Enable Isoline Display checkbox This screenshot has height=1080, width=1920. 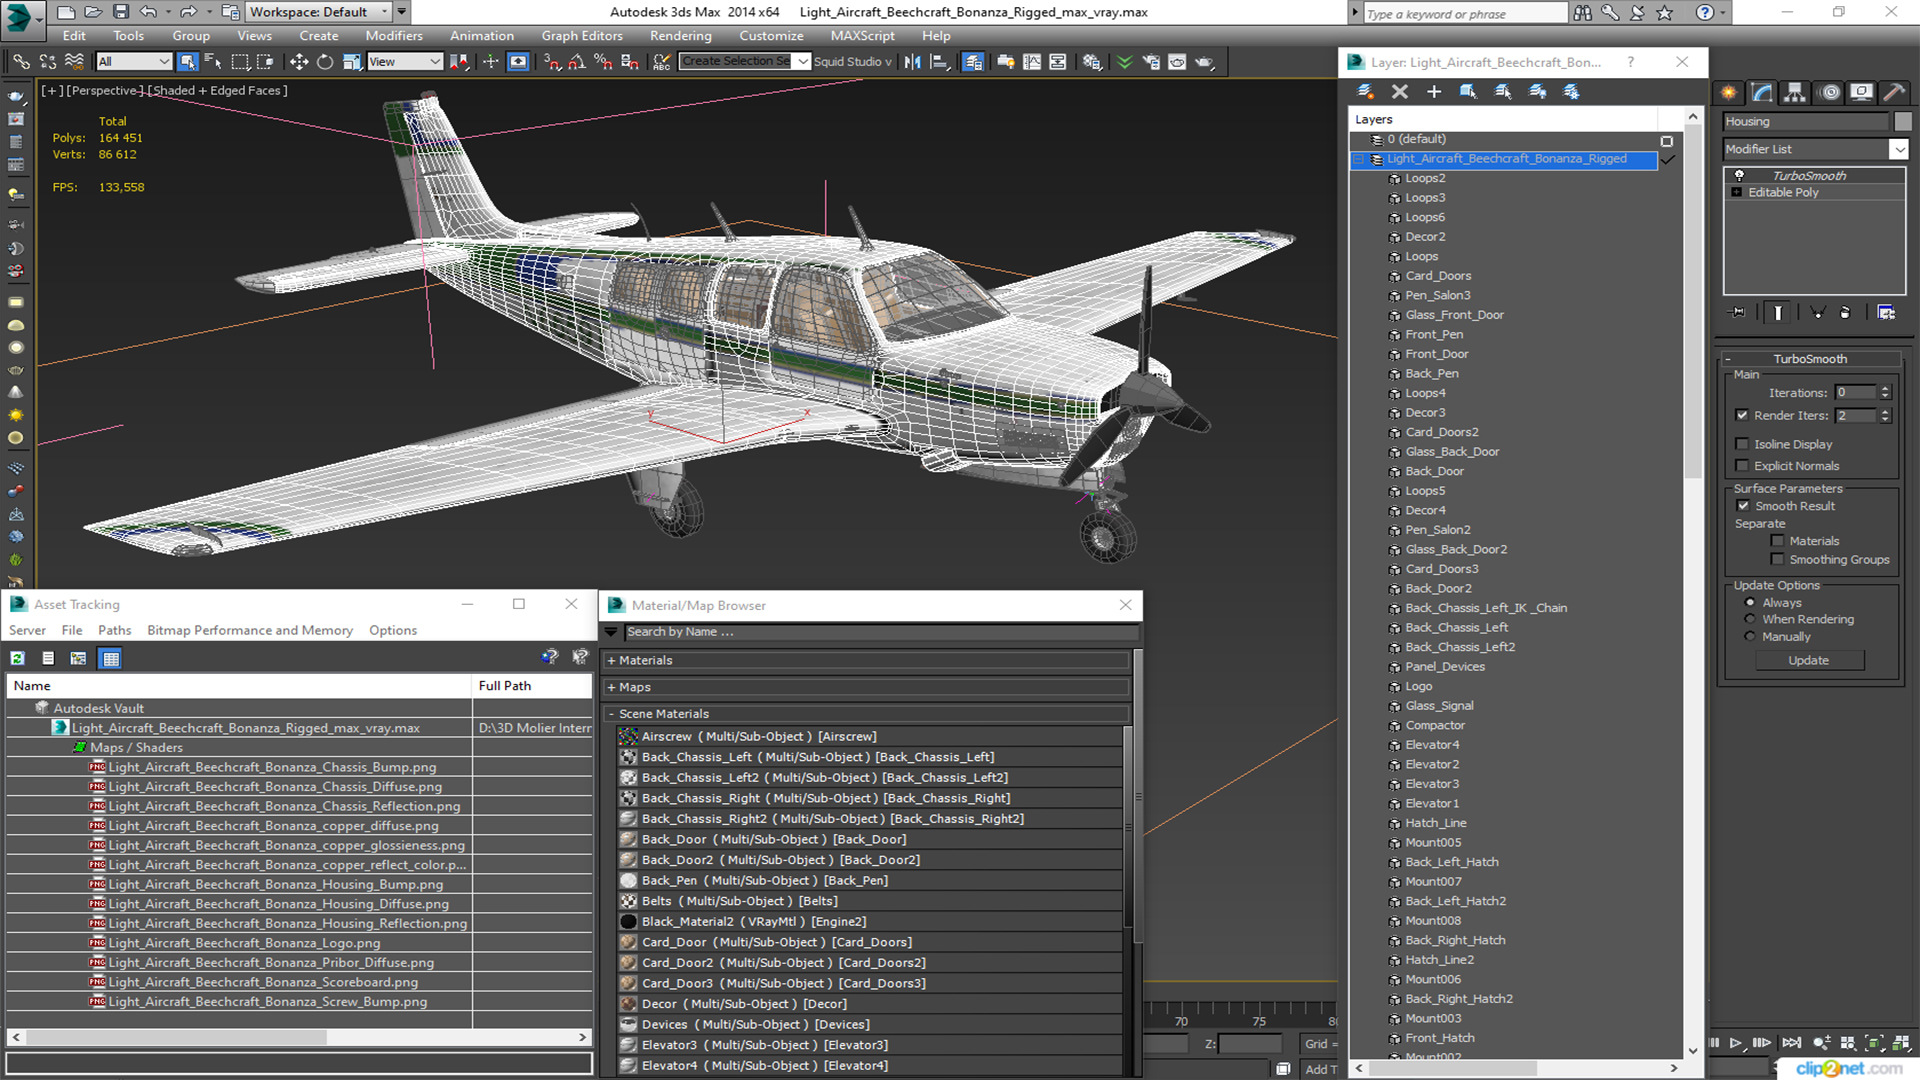pos(1742,444)
